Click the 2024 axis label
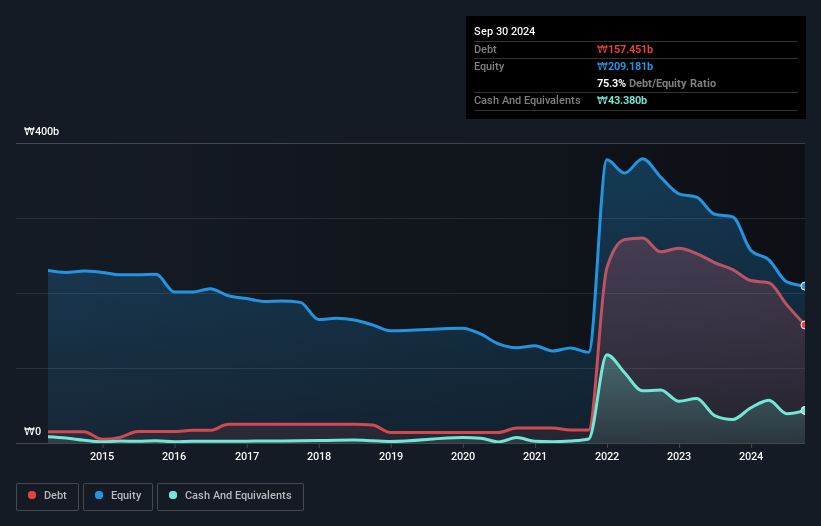The width and height of the screenshot is (821, 526). [x=751, y=456]
